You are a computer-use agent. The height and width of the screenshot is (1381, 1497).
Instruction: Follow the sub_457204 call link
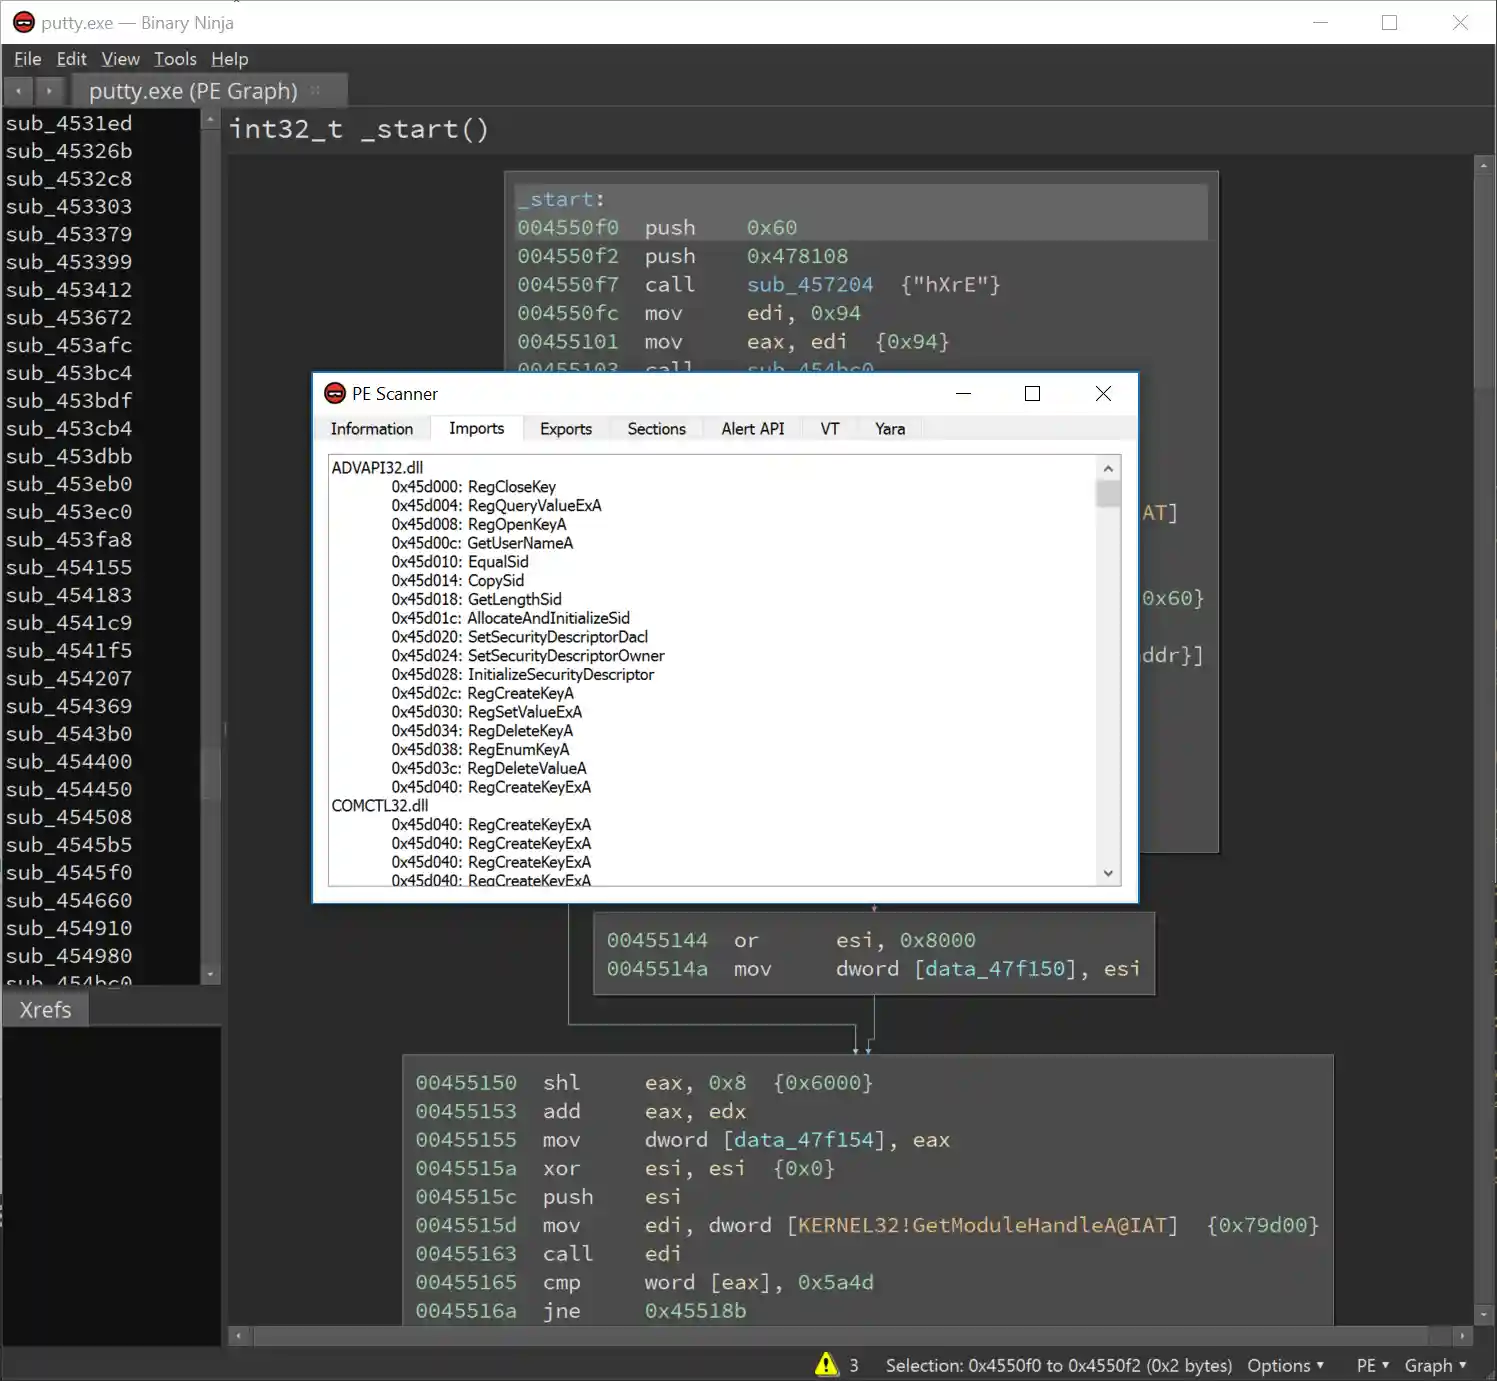tap(809, 285)
